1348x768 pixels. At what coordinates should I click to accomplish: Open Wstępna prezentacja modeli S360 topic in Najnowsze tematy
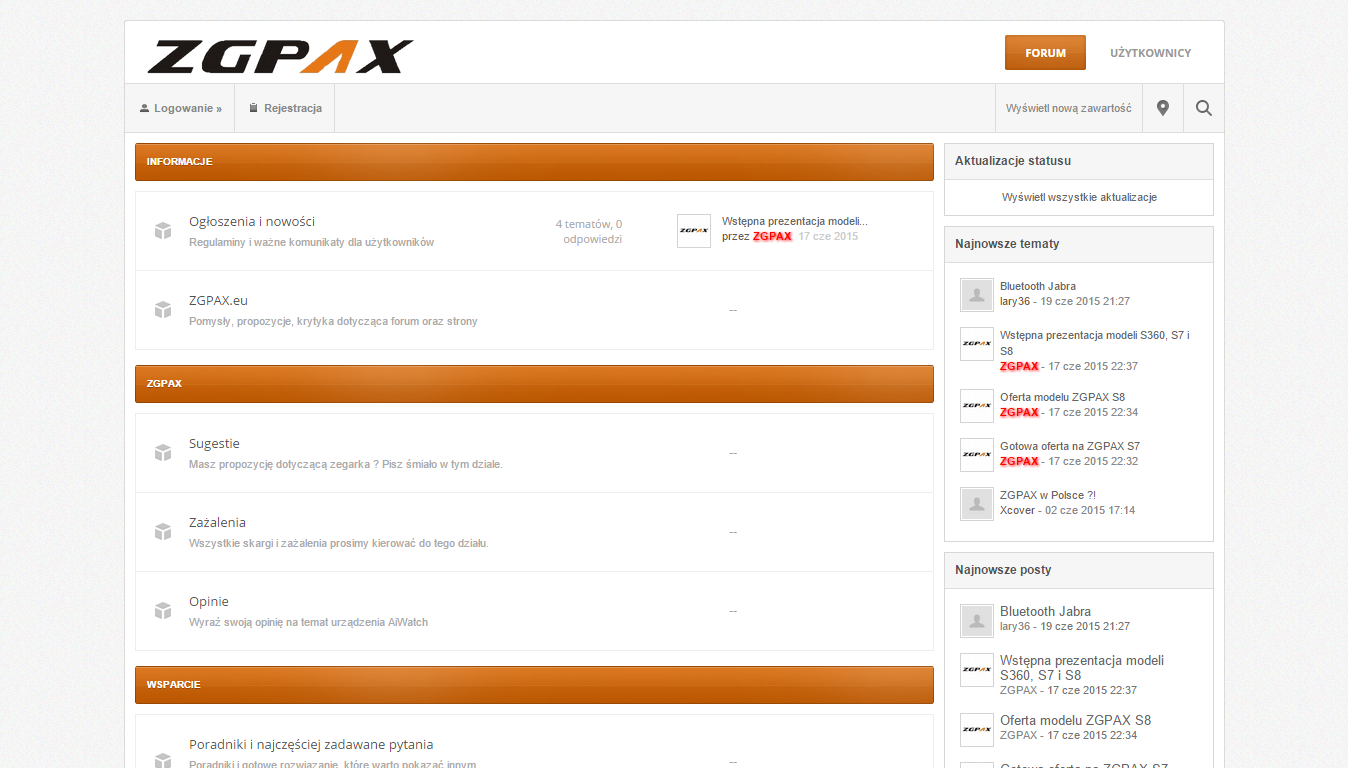[x=1095, y=343]
